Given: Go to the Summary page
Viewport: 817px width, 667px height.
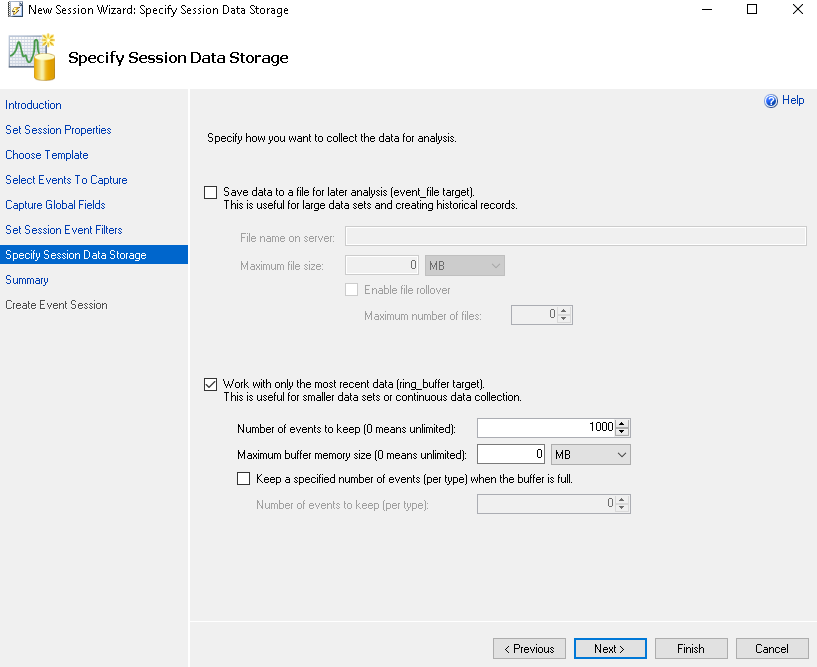Looking at the screenshot, I should (x=27, y=280).
